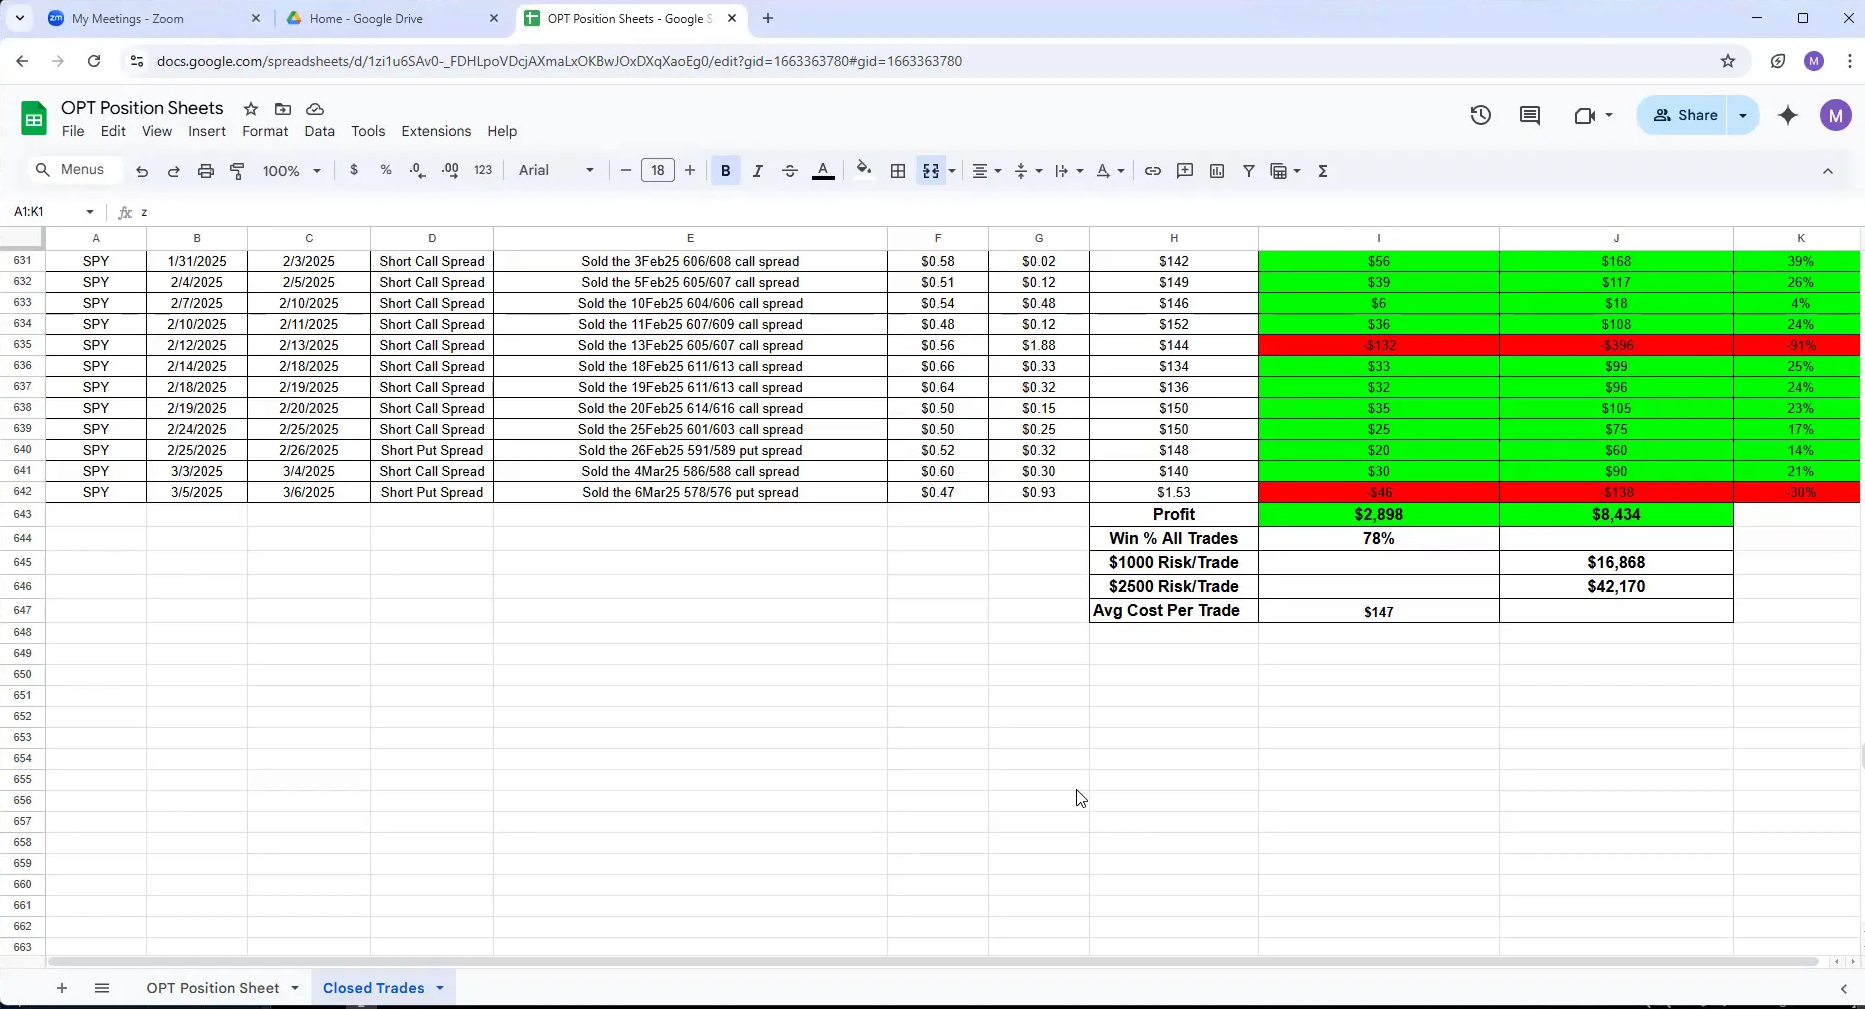Increase font size with plus button

(690, 171)
